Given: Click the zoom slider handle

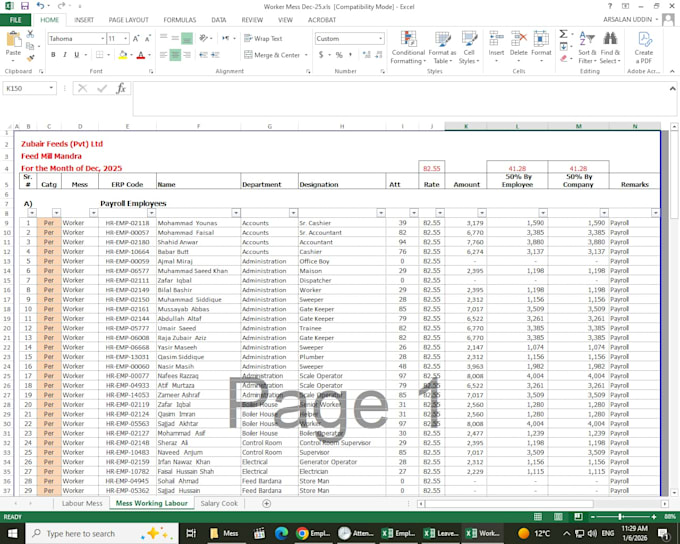Looking at the screenshot, I should coord(620,517).
